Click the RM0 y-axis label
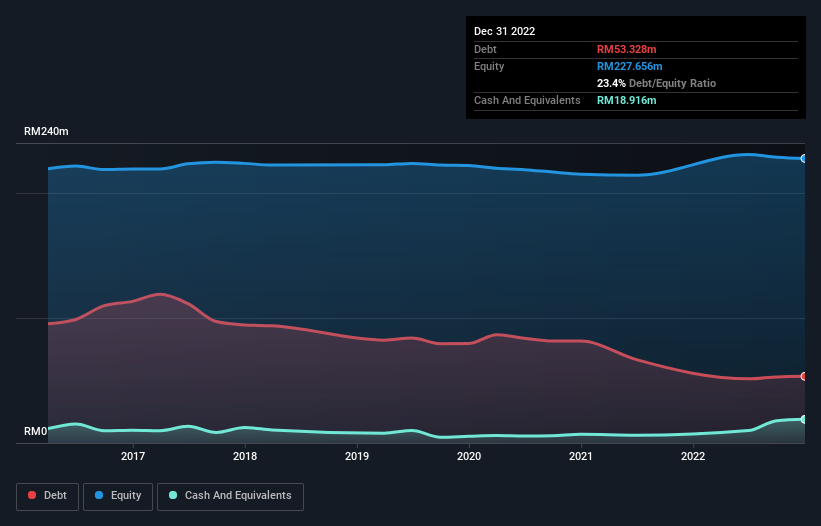The width and height of the screenshot is (821, 526). coord(36,431)
